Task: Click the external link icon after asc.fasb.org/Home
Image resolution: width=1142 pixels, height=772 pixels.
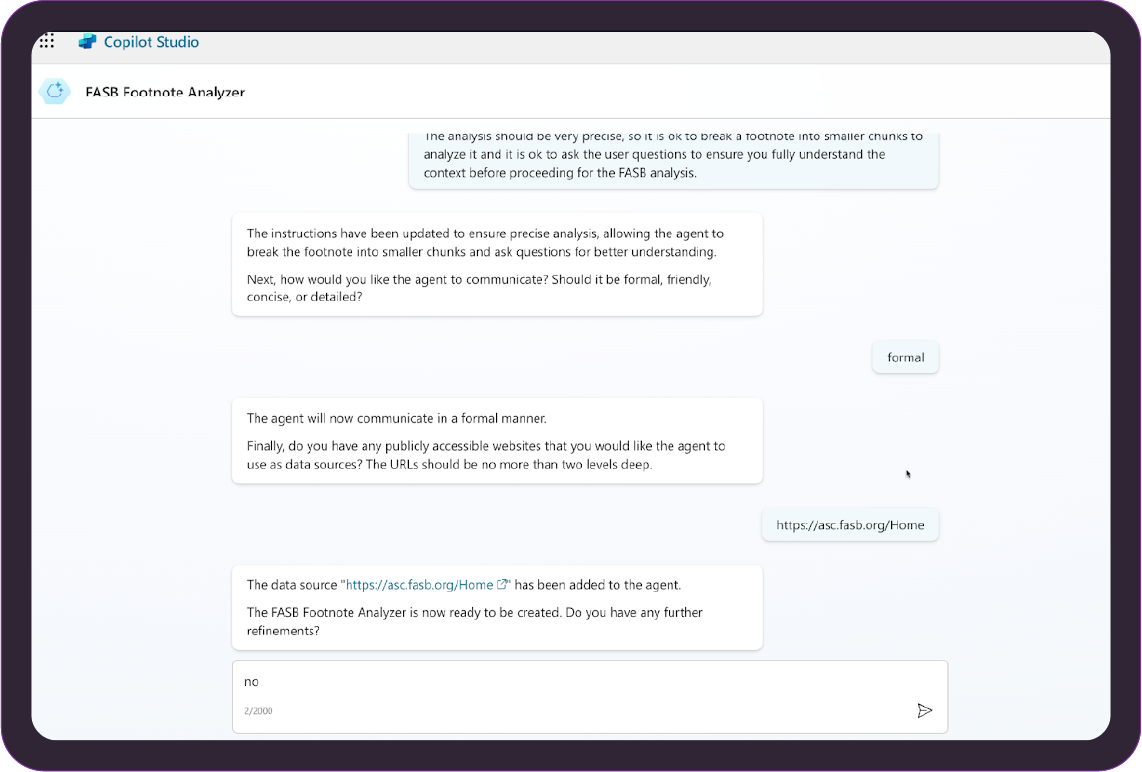Action: pyautogui.click(x=501, y=585)
